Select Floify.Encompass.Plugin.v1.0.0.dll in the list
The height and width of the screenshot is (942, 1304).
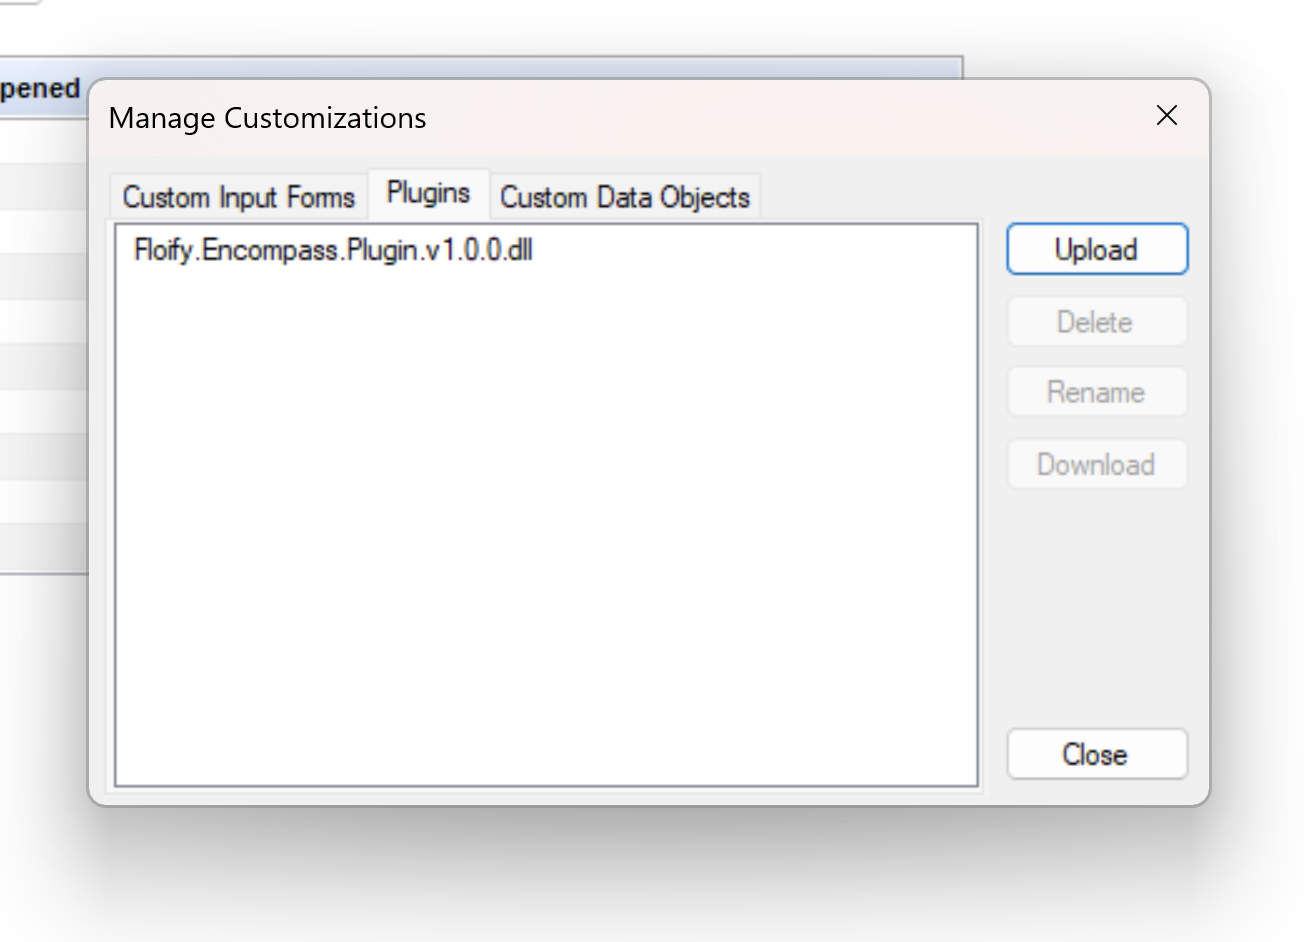(333, 250)
